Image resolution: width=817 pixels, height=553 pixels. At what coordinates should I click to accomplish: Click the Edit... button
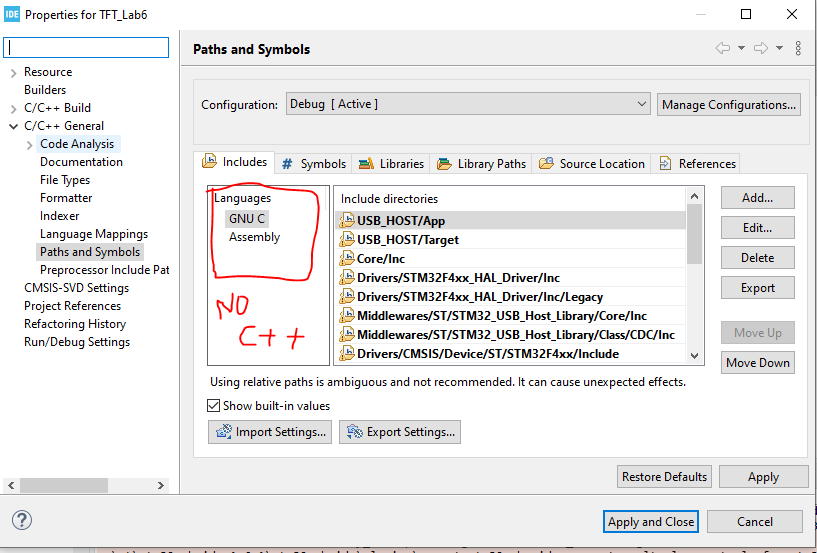coord(758,228)
